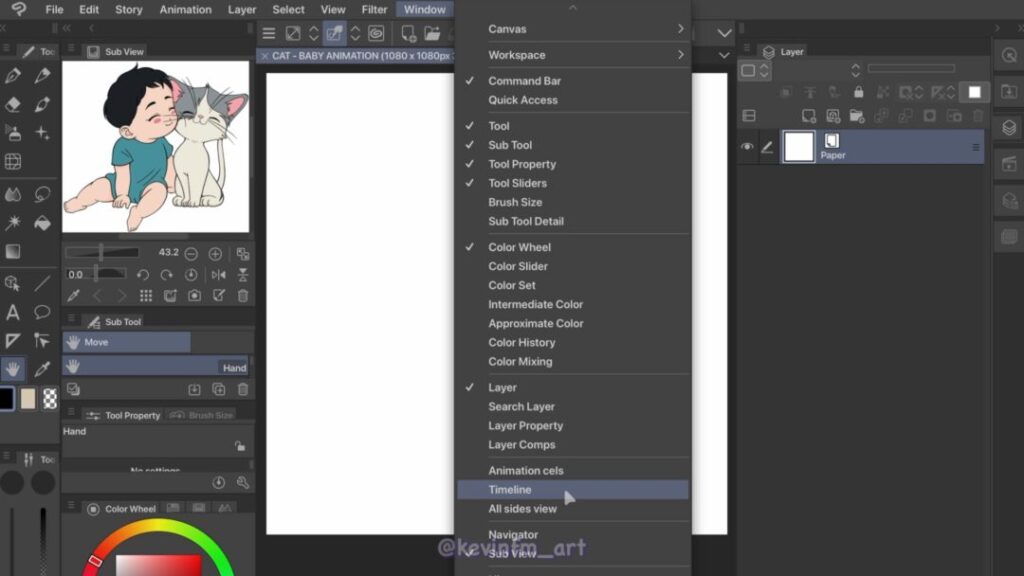Viewport: 1024px width, 576px height.
Task: Select the Gradient tool
Action: click(13, 251)
